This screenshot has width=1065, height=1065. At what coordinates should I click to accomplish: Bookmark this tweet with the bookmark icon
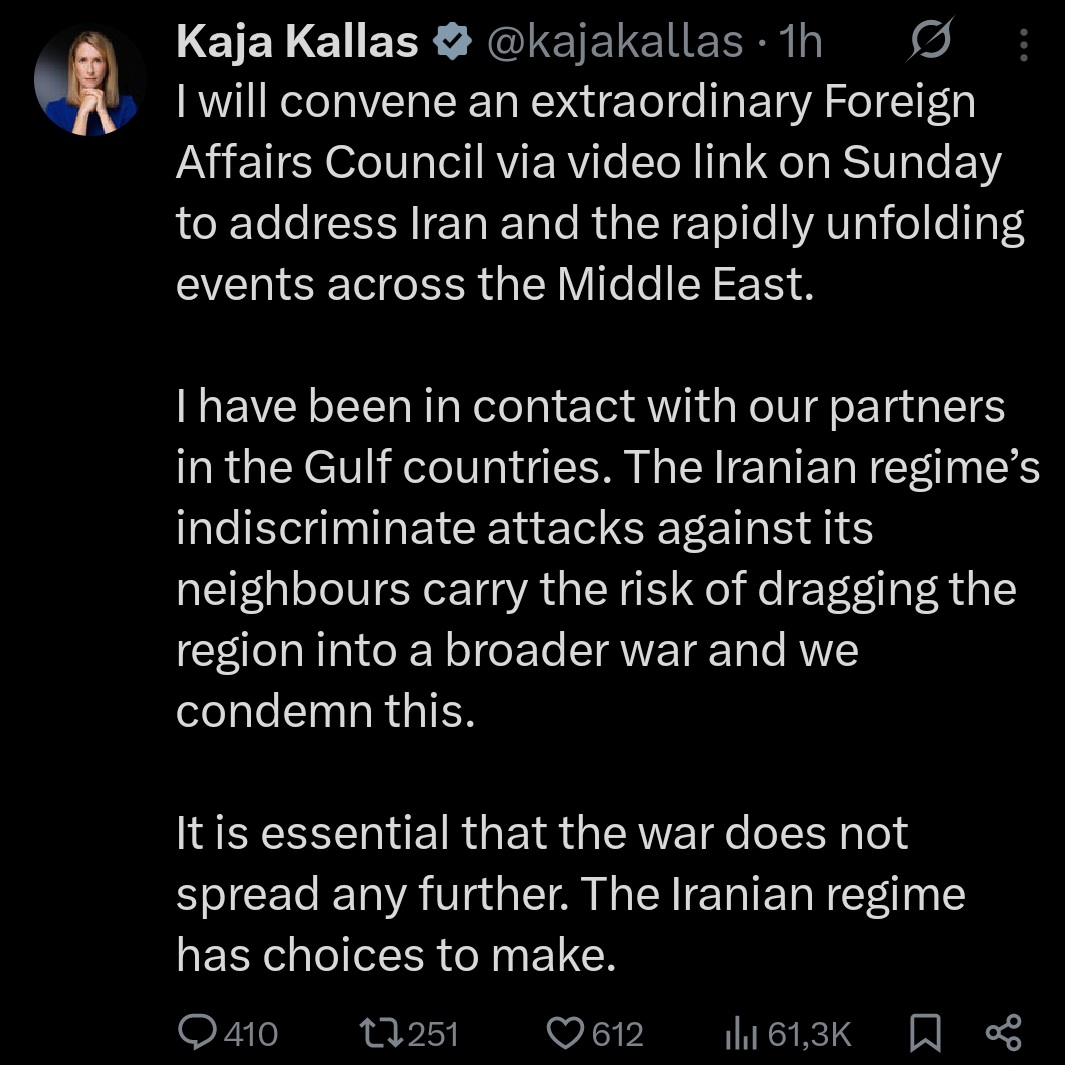(x=926, y=1034)
